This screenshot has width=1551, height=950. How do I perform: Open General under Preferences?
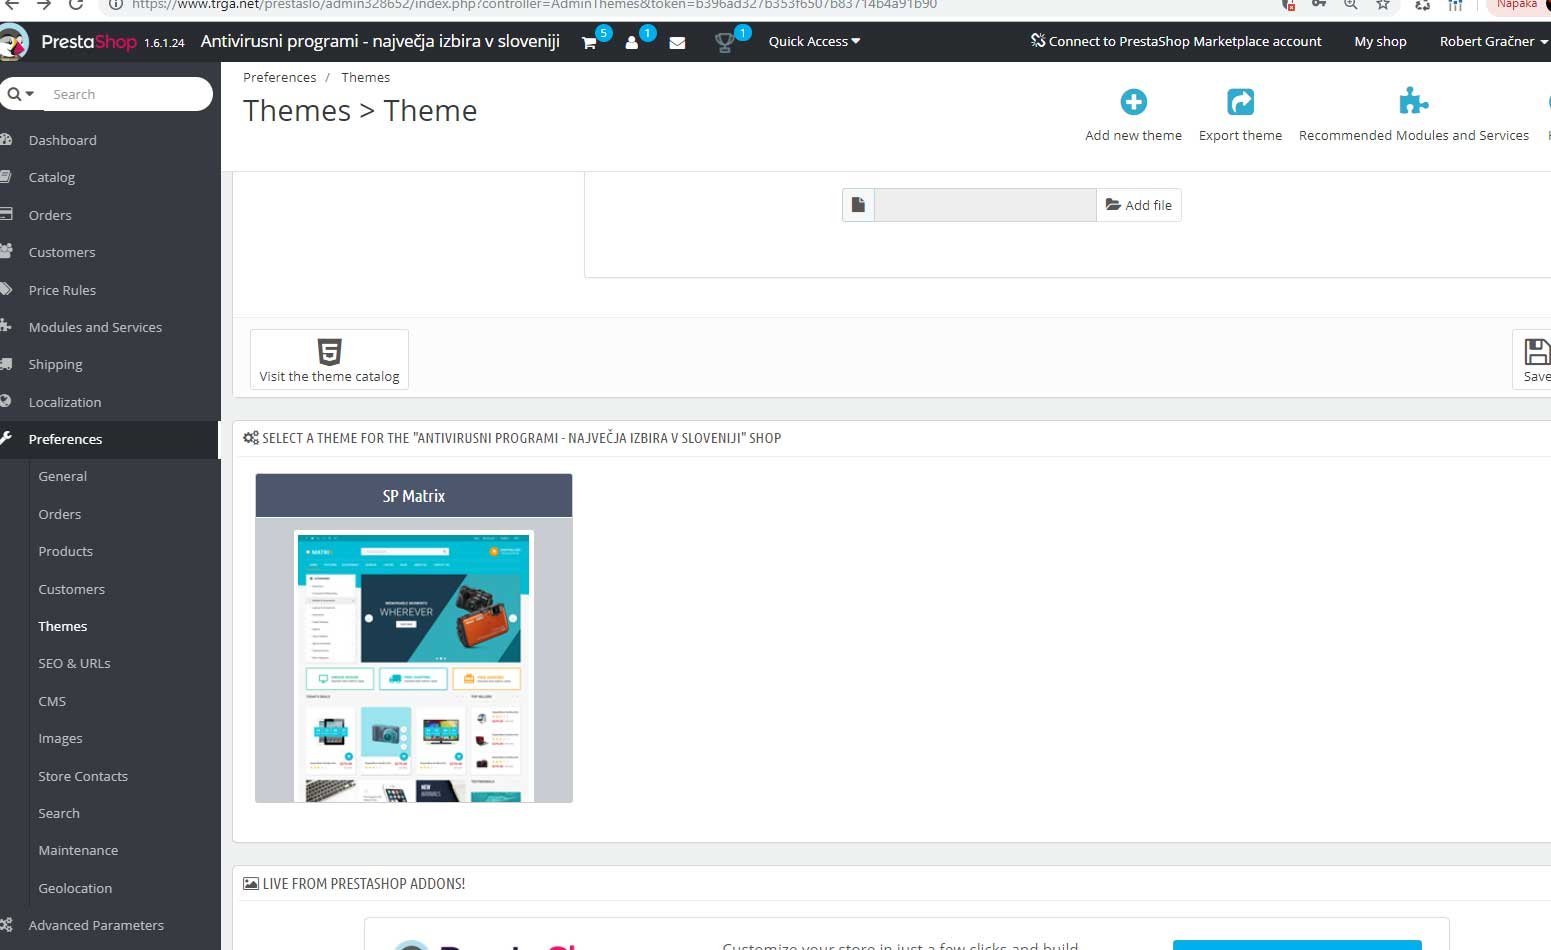[x=62, y=476]
